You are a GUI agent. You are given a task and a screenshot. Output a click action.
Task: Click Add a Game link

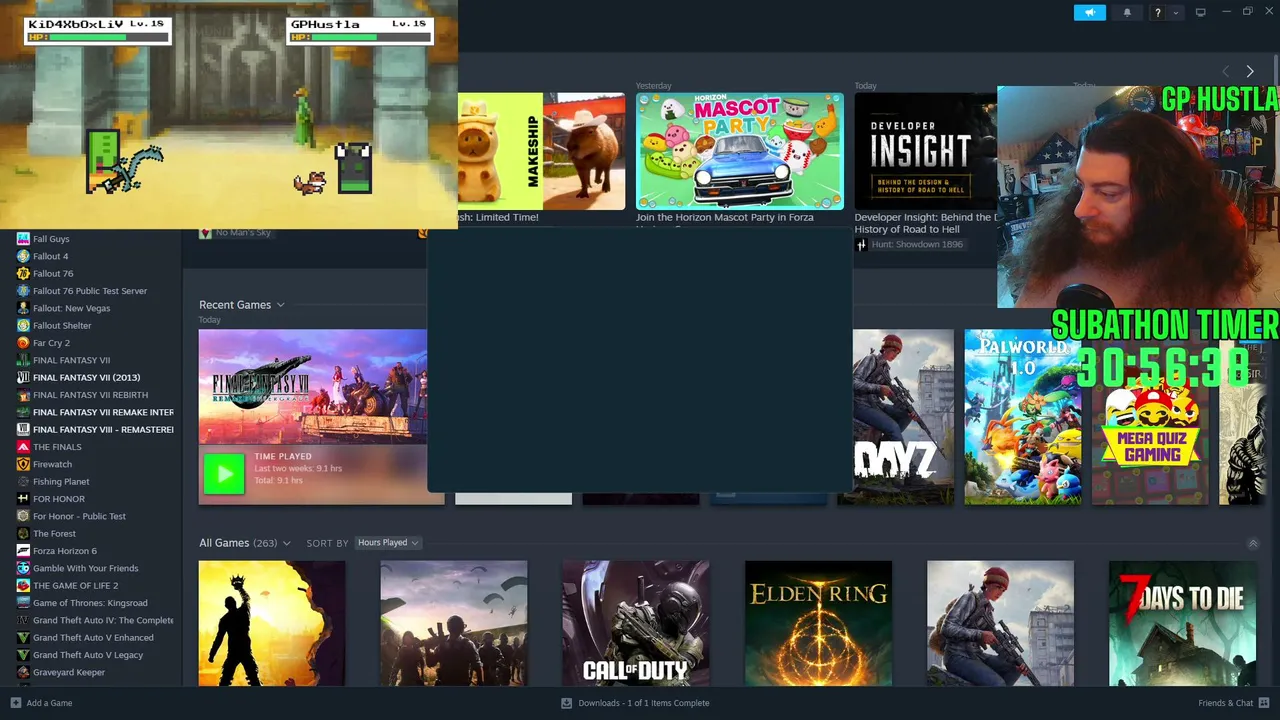coord(49,703)
